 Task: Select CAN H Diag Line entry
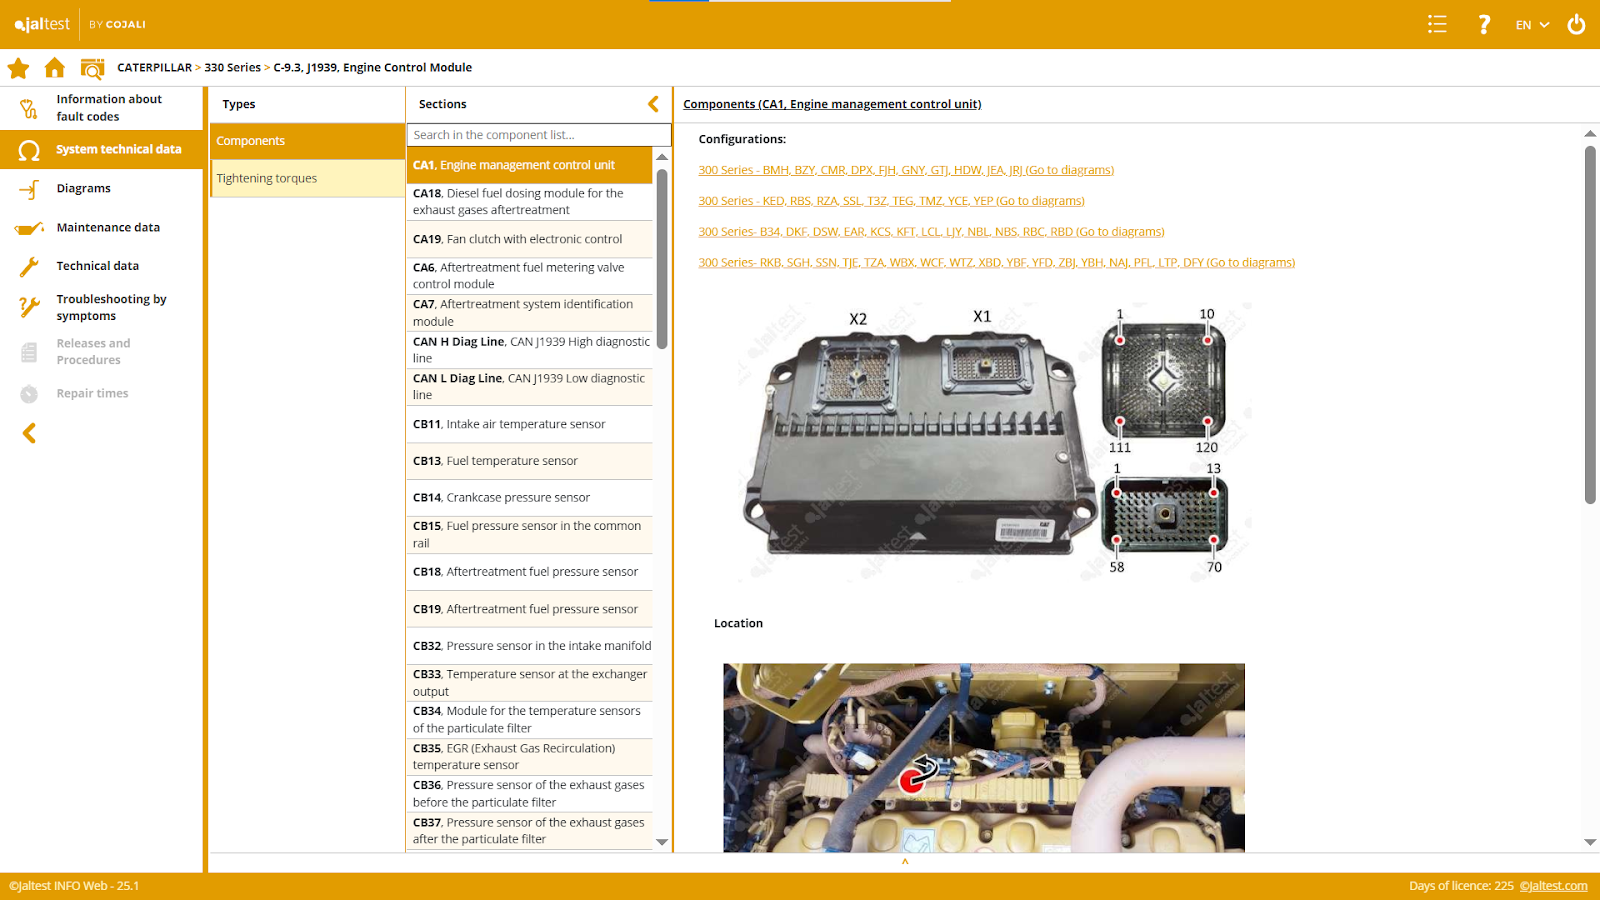pos(530,350)
